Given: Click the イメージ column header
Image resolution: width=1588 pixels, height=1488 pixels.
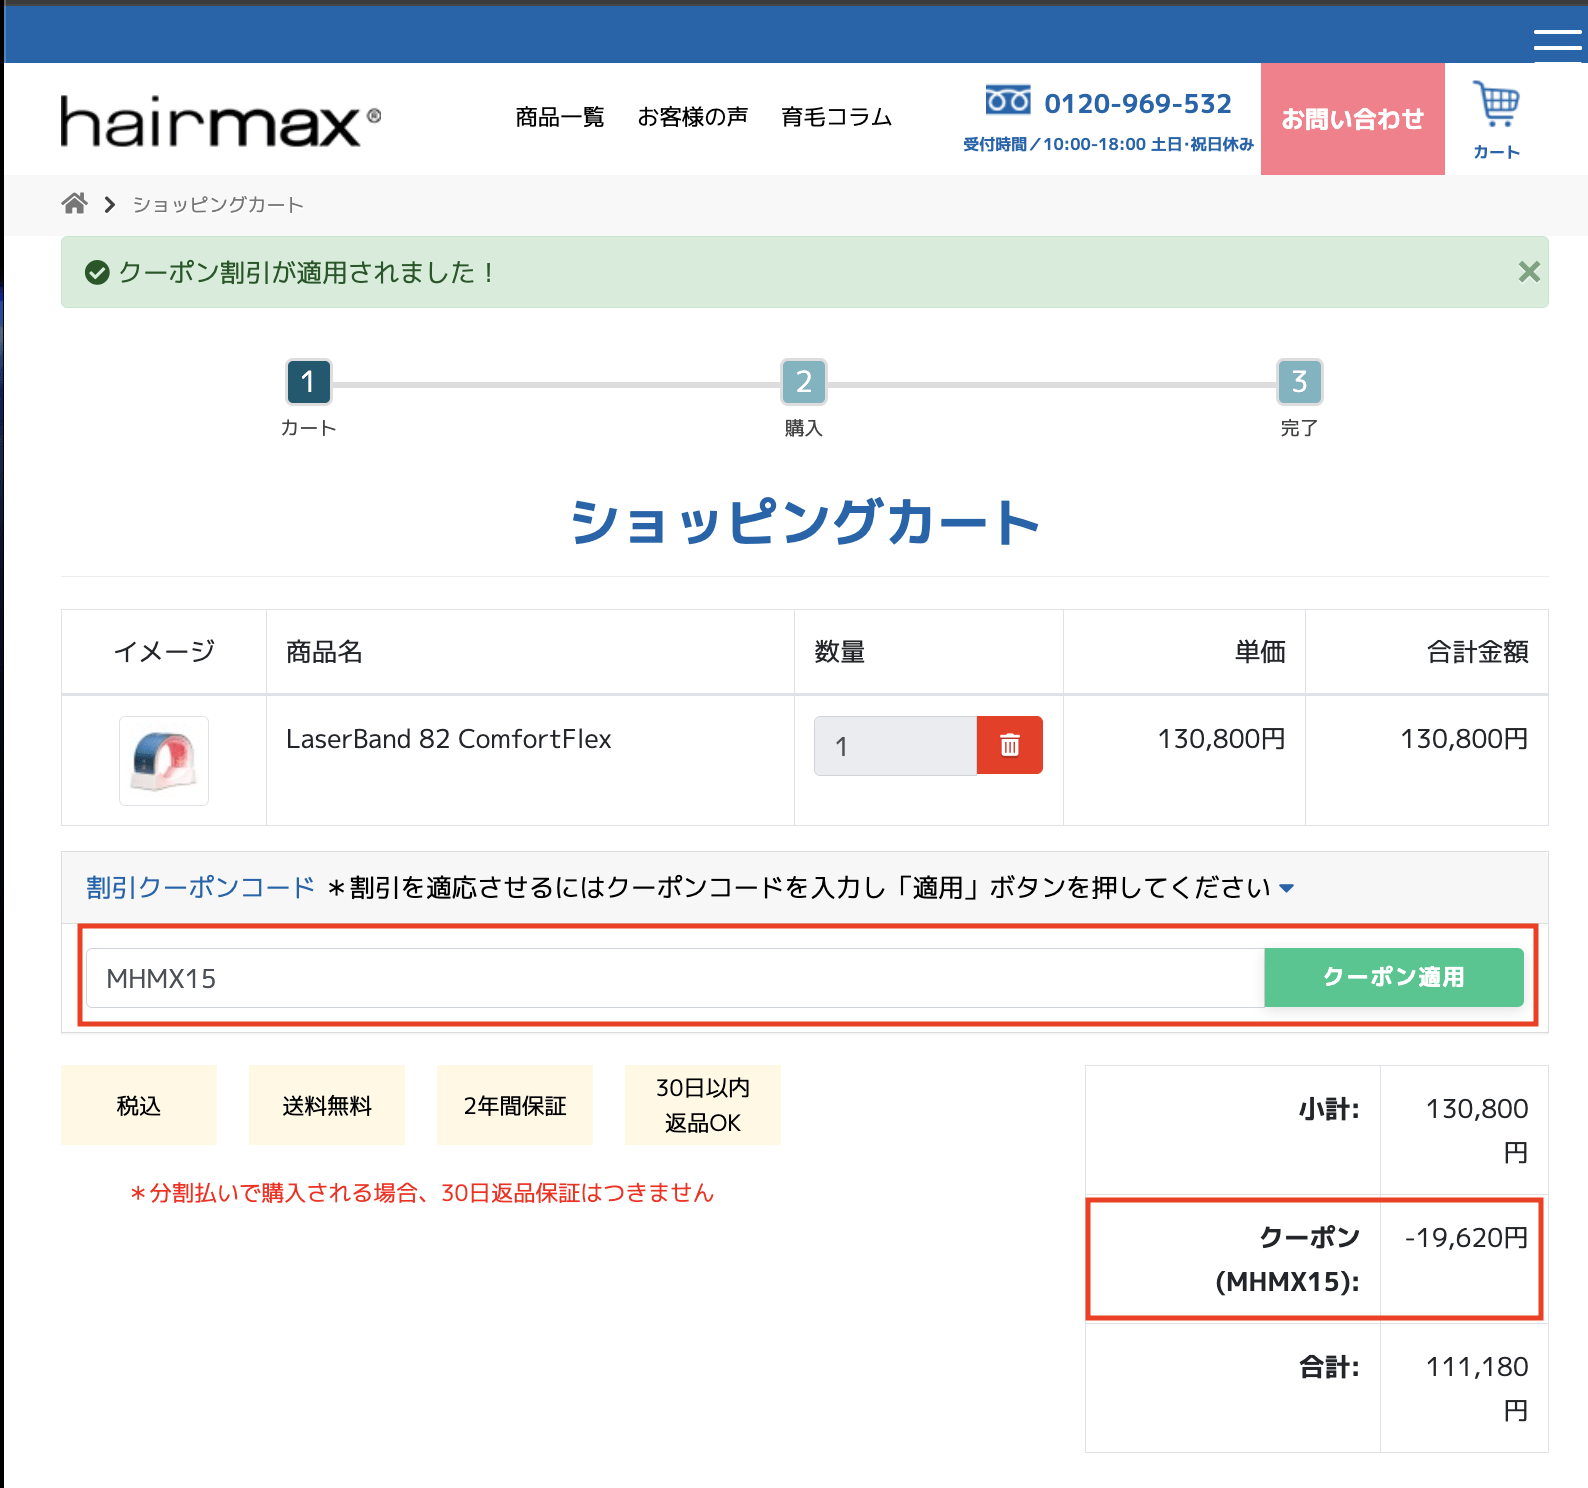Looking at the screenshot, I should click(164, 652).
